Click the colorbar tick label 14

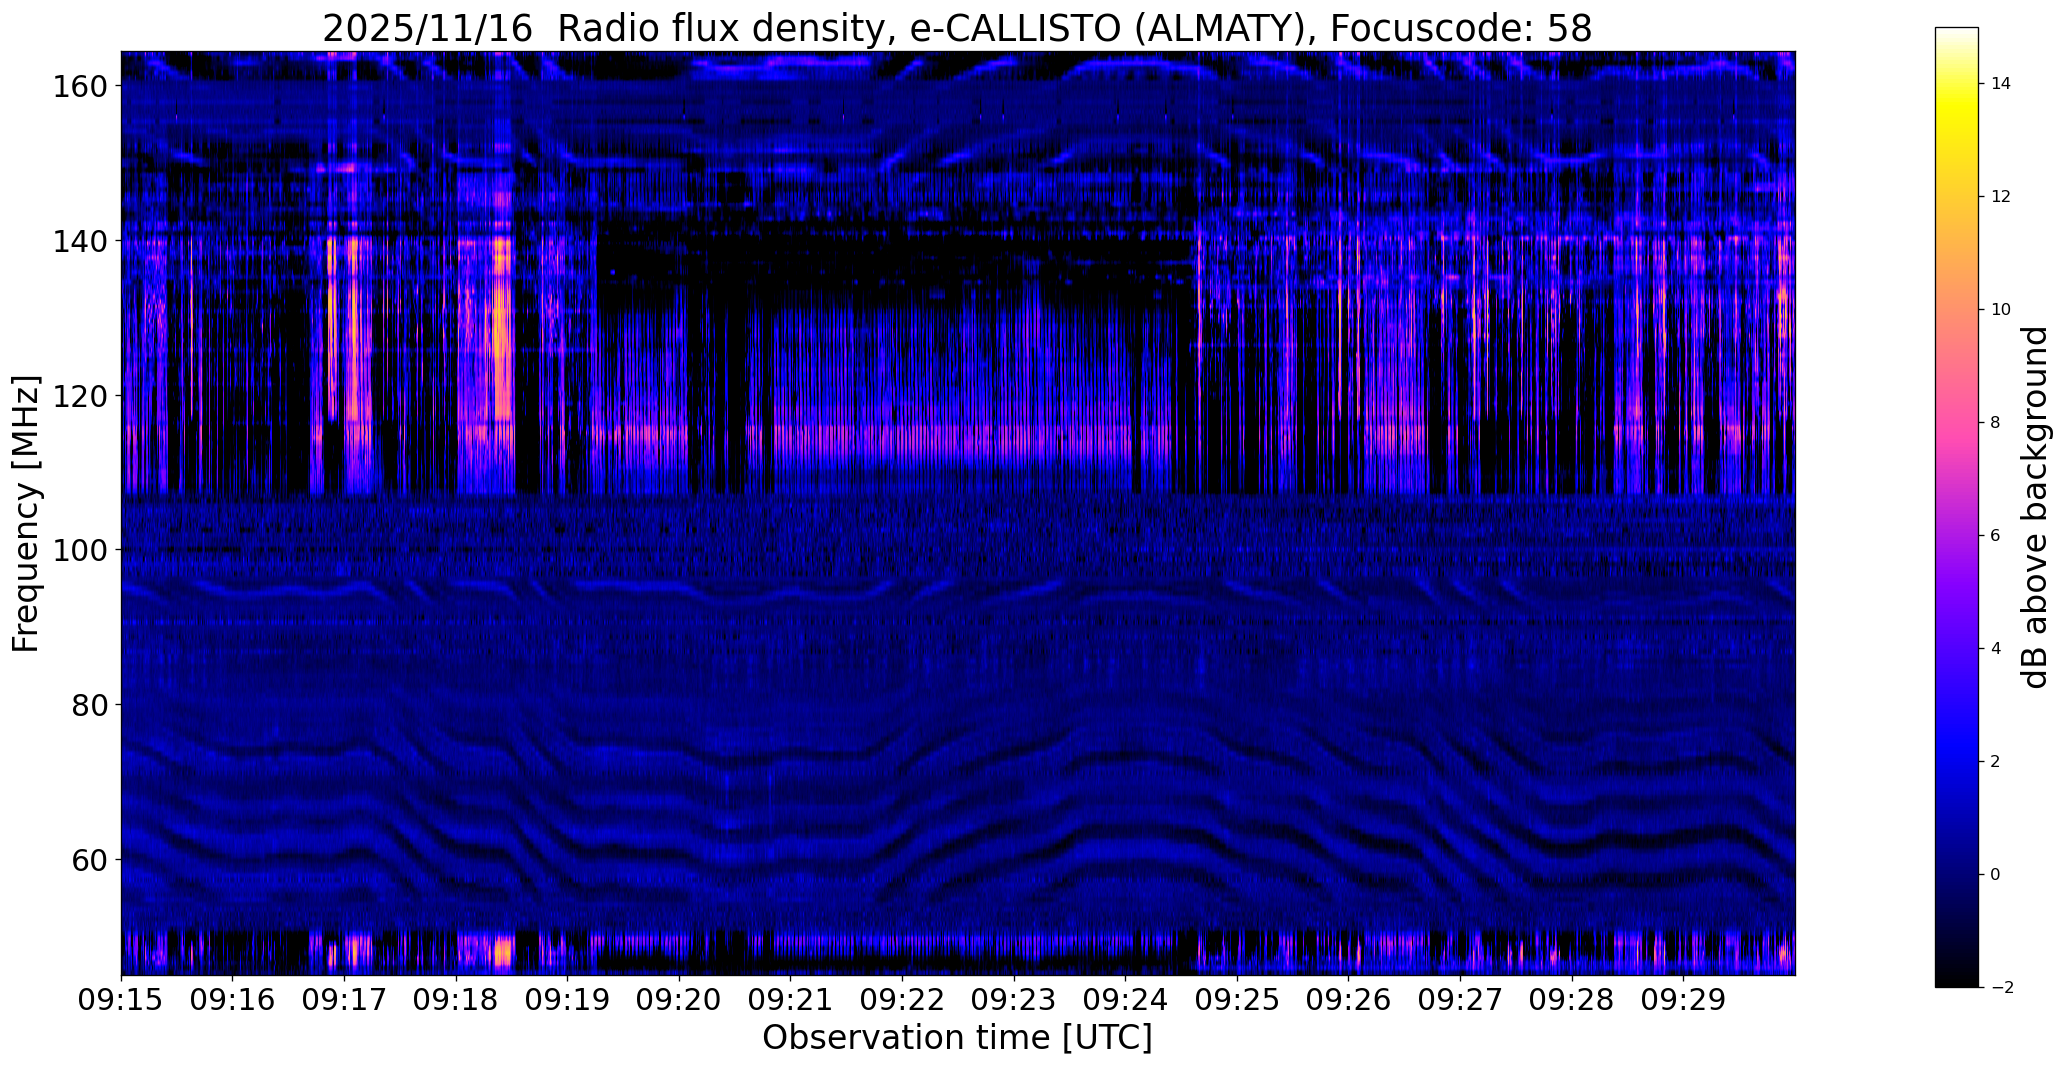[2001, 84]
